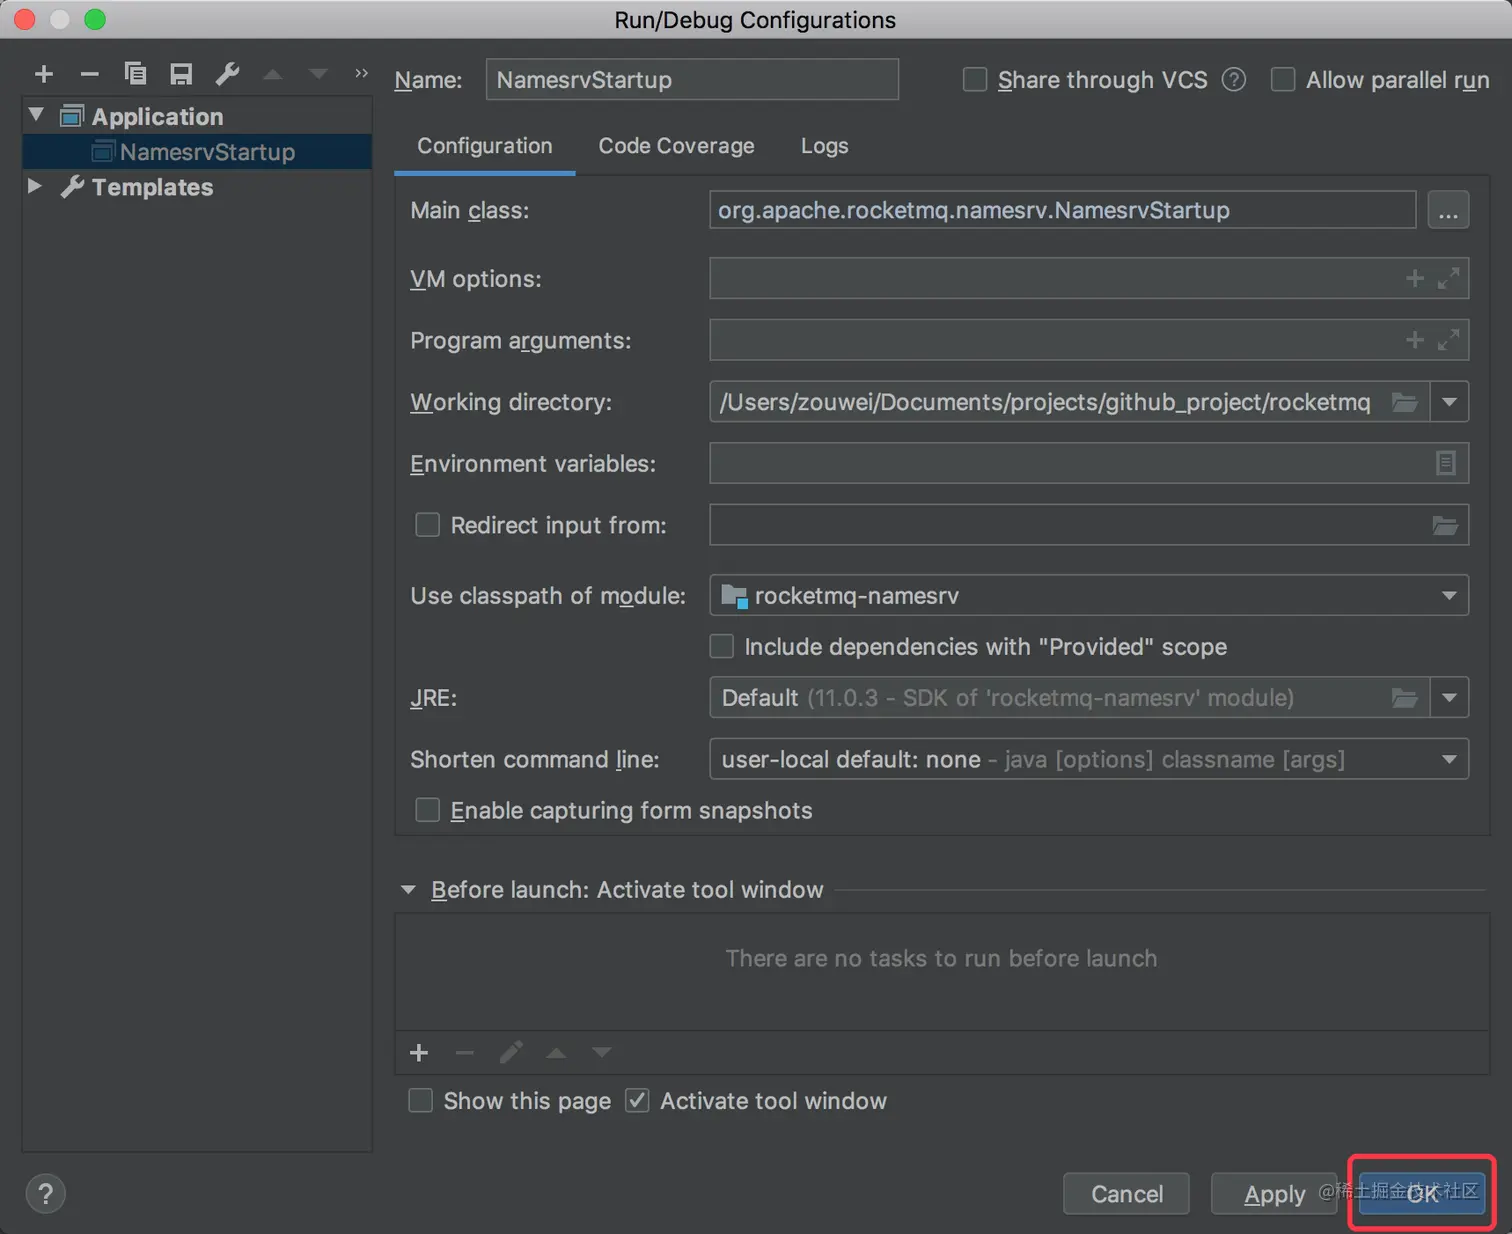Tick the Redirect input from checkbox
Viewport: 1512px width, 1234px height.
pyautogui.click(x=427, y=525)
